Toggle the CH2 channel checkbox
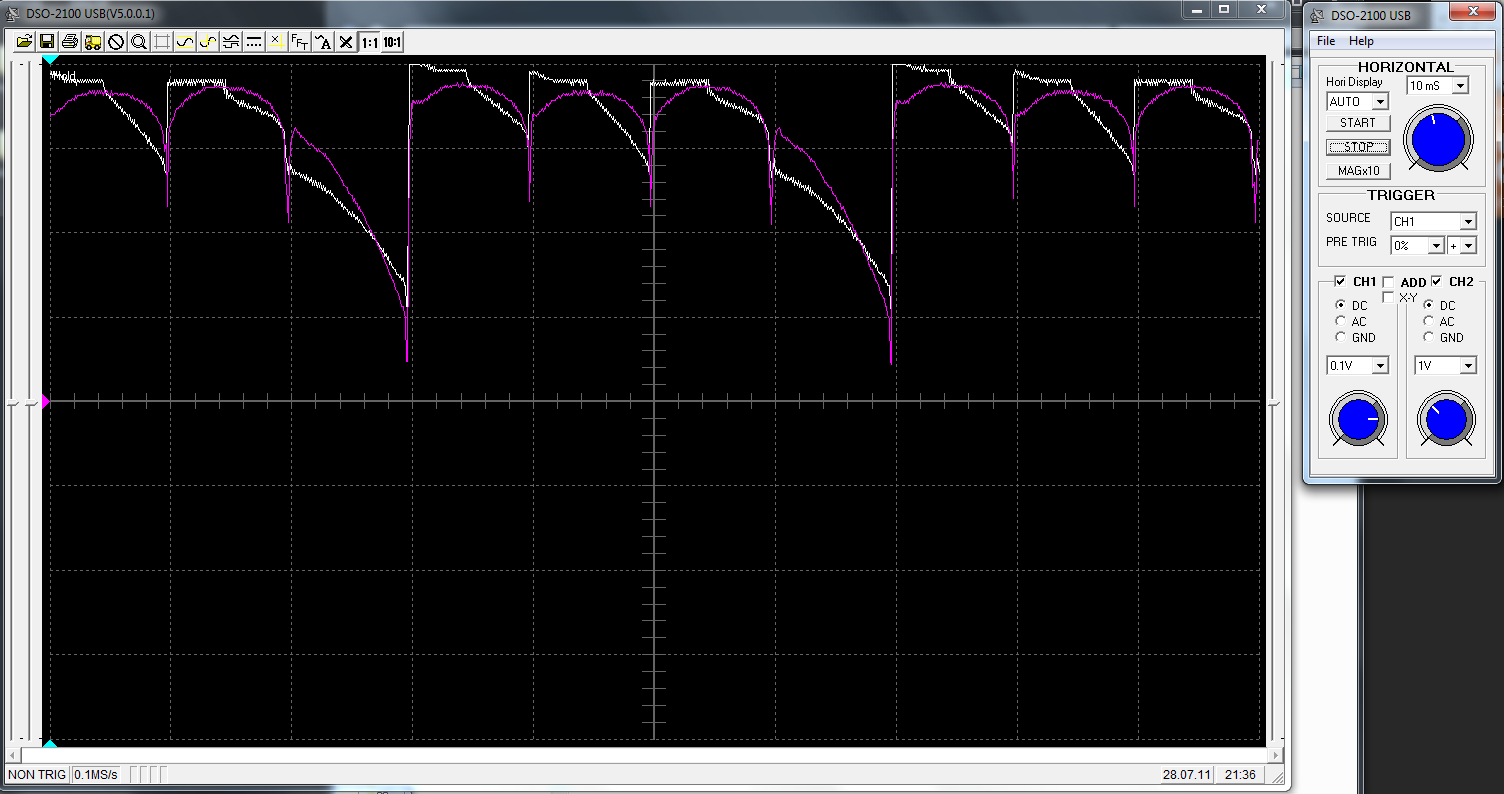1504x794 pixels. click(1437, 282)
